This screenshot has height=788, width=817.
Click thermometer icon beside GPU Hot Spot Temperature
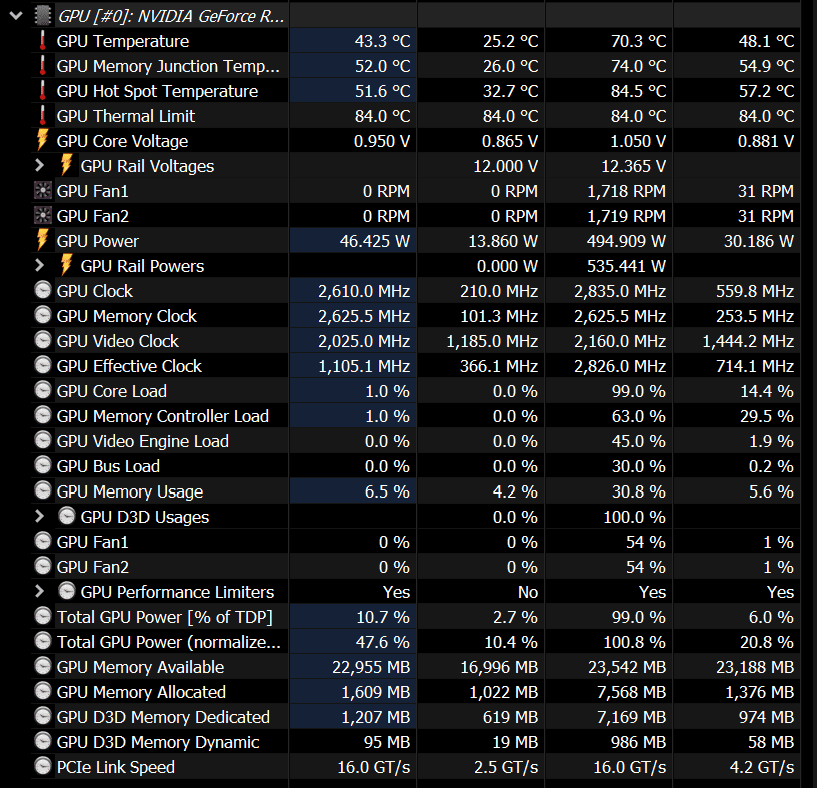[43, 91]
